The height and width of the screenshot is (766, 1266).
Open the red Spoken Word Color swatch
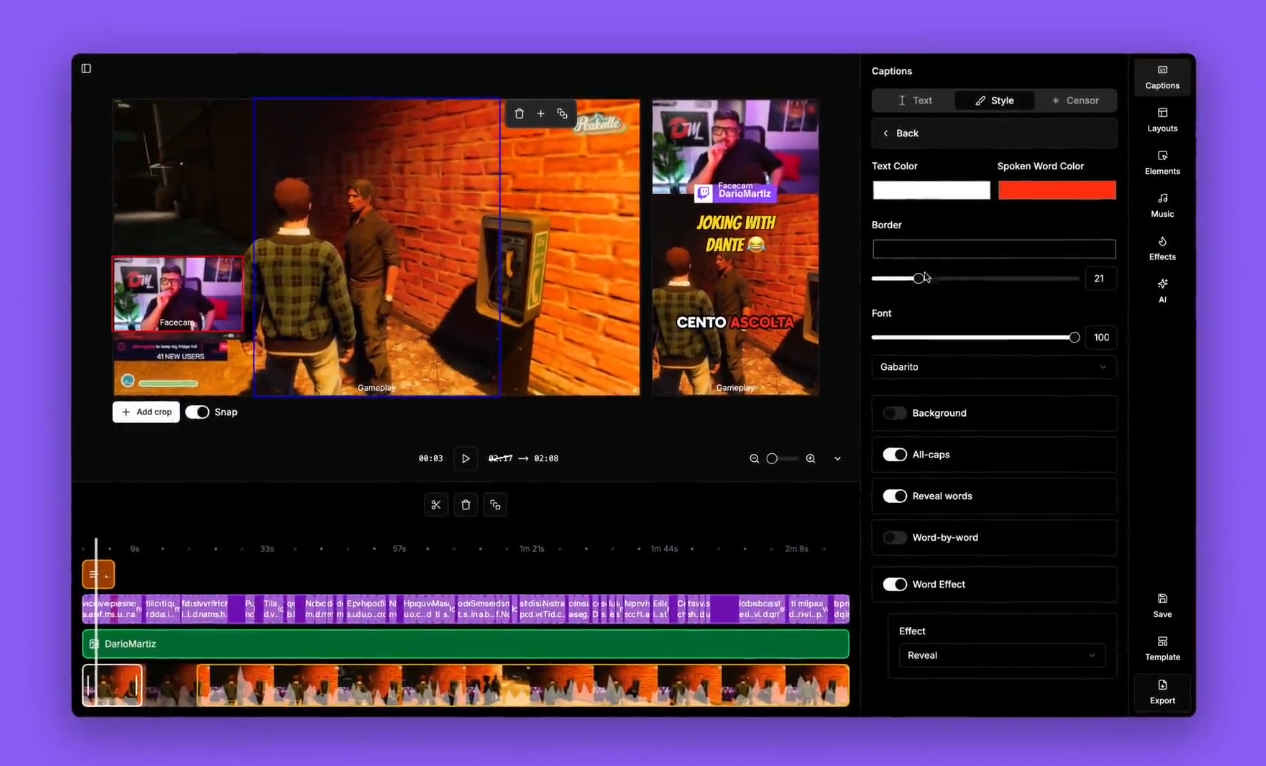[1056, 190]
